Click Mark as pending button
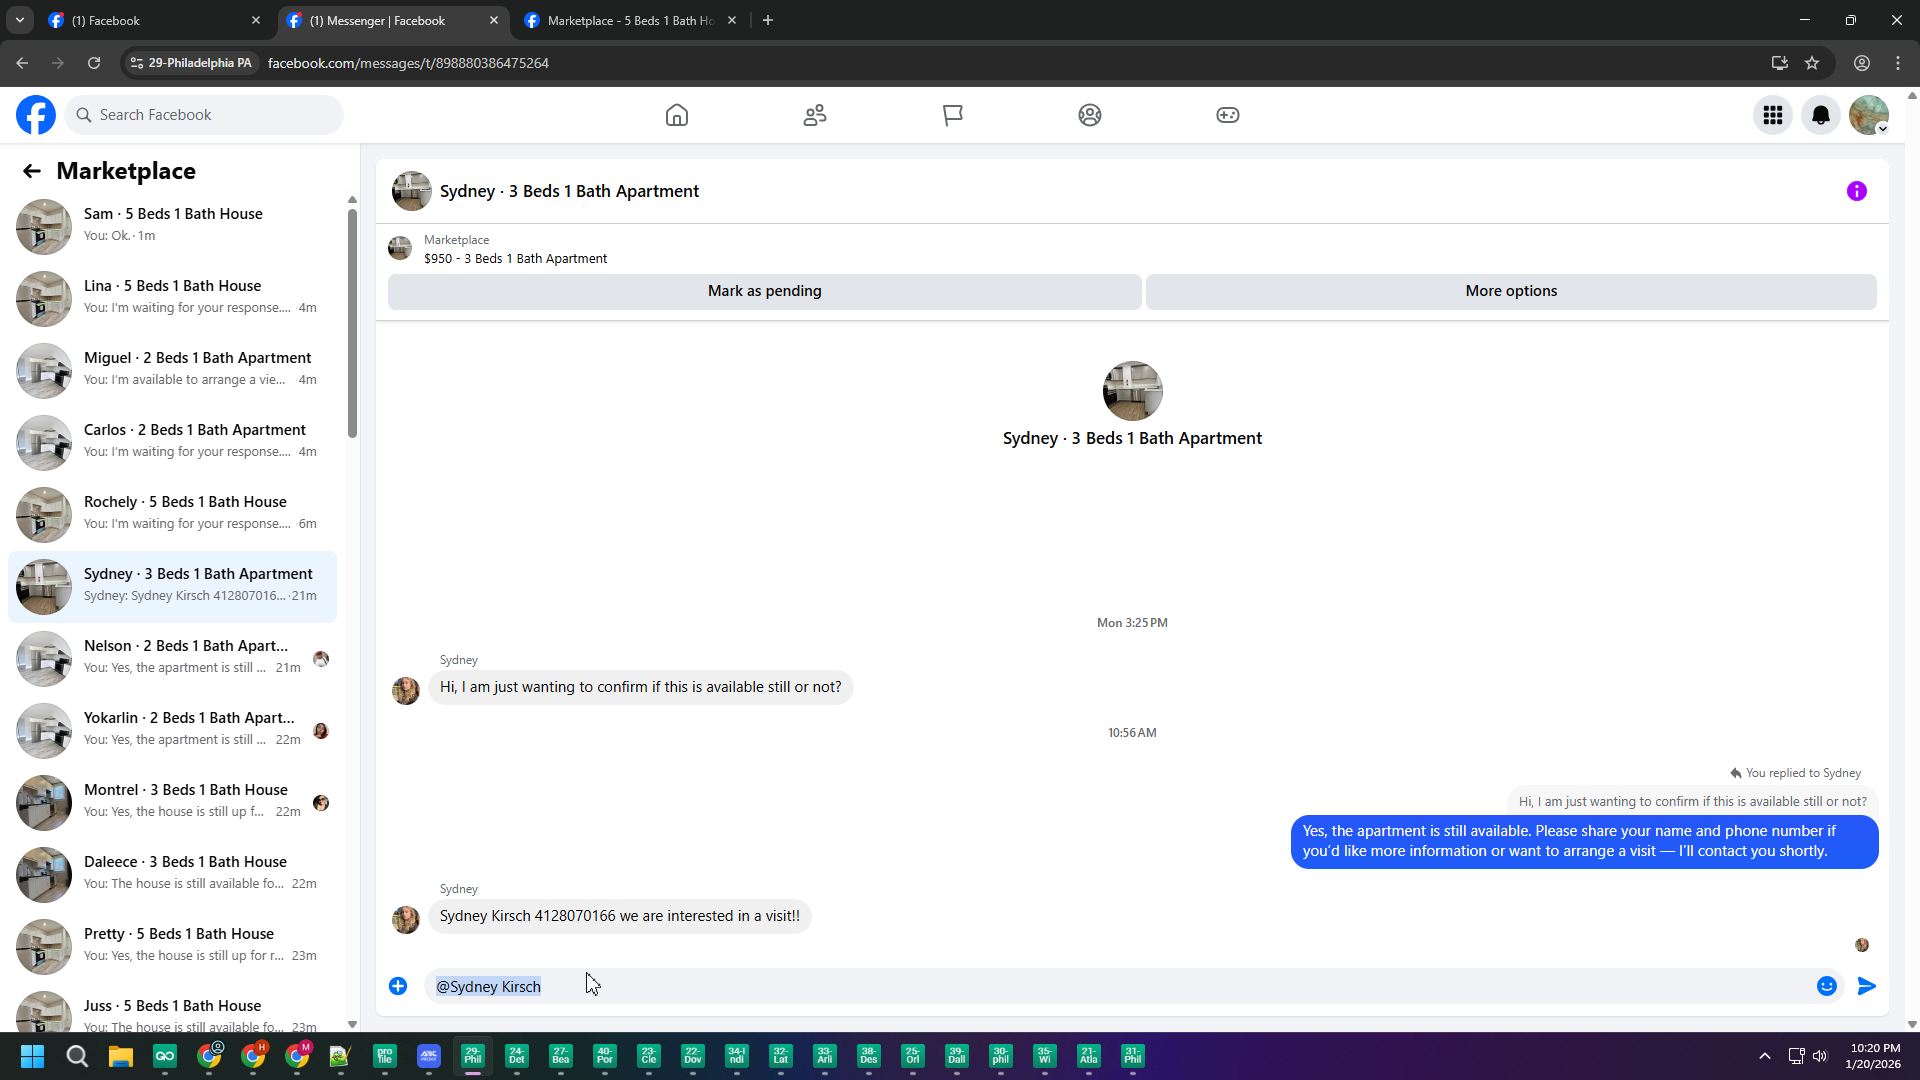The width and height of the screenshot is (1920, 1080). pyautogui.click(x=765, y=291)
